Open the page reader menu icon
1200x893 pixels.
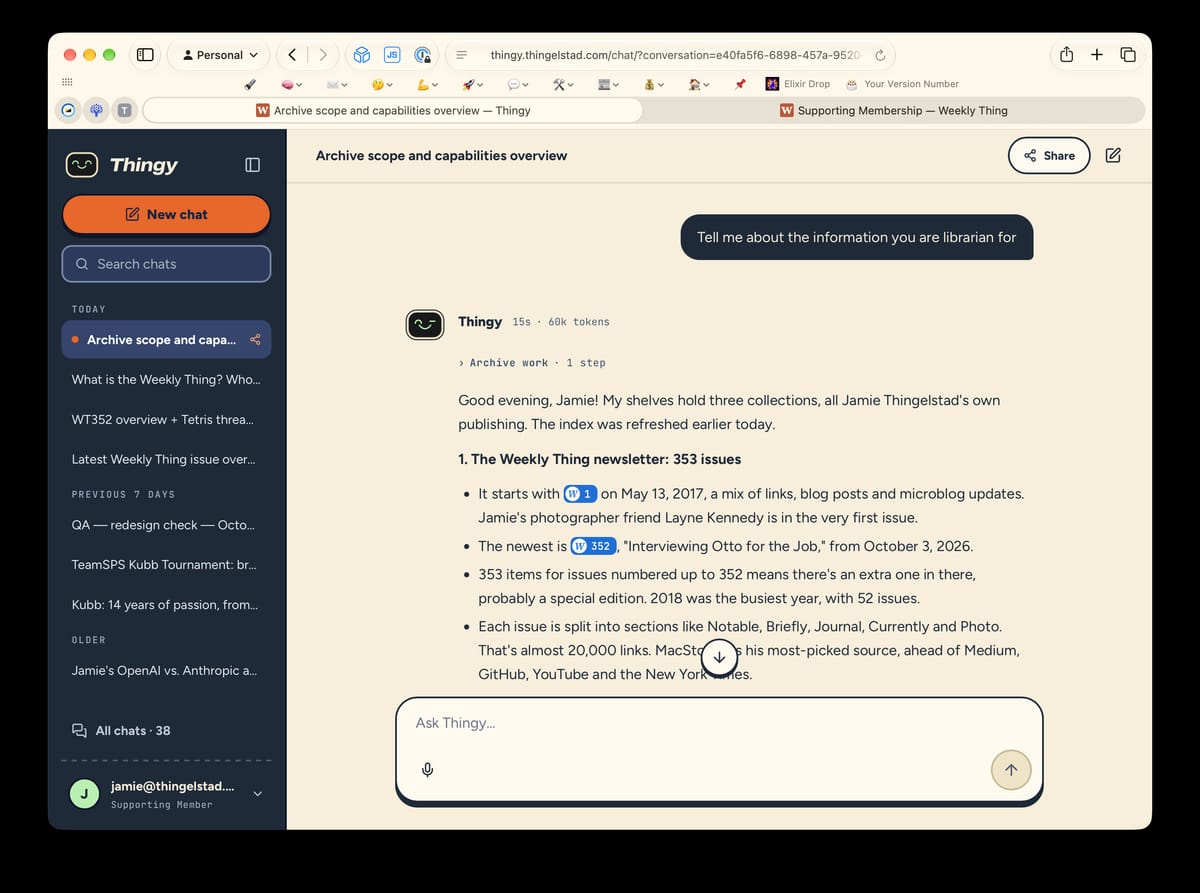click(461, 55)
